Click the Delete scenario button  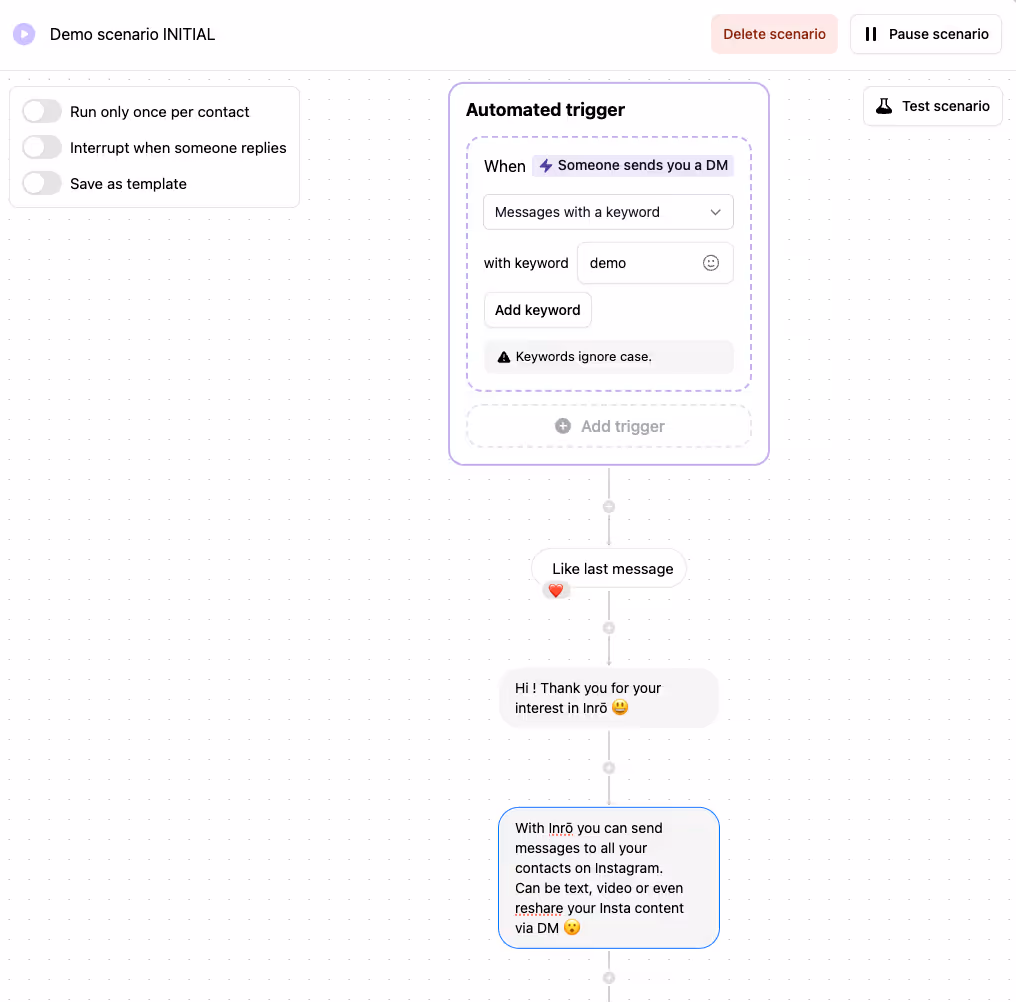[x=774, y=33]
